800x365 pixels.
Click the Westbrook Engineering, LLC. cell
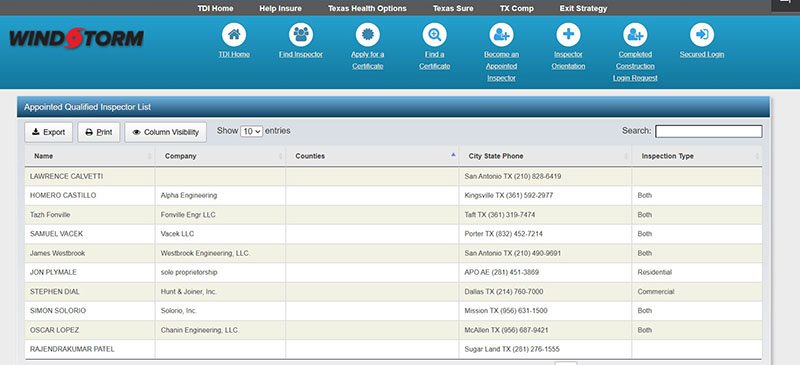click(x=220, y=253)
